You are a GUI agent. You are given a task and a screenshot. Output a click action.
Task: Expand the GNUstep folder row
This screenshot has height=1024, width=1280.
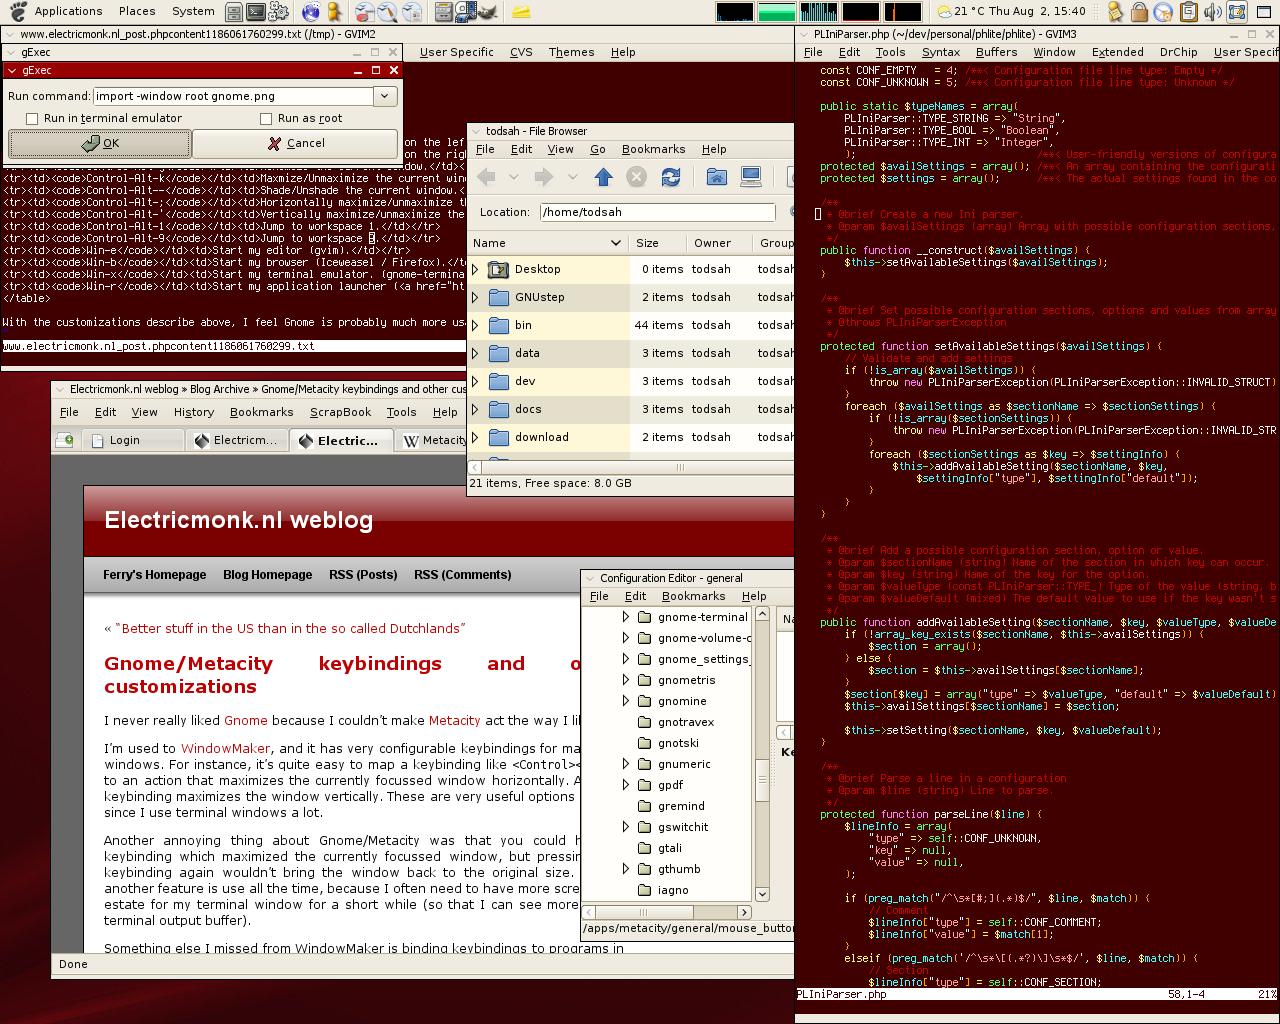tap(476, 297)
